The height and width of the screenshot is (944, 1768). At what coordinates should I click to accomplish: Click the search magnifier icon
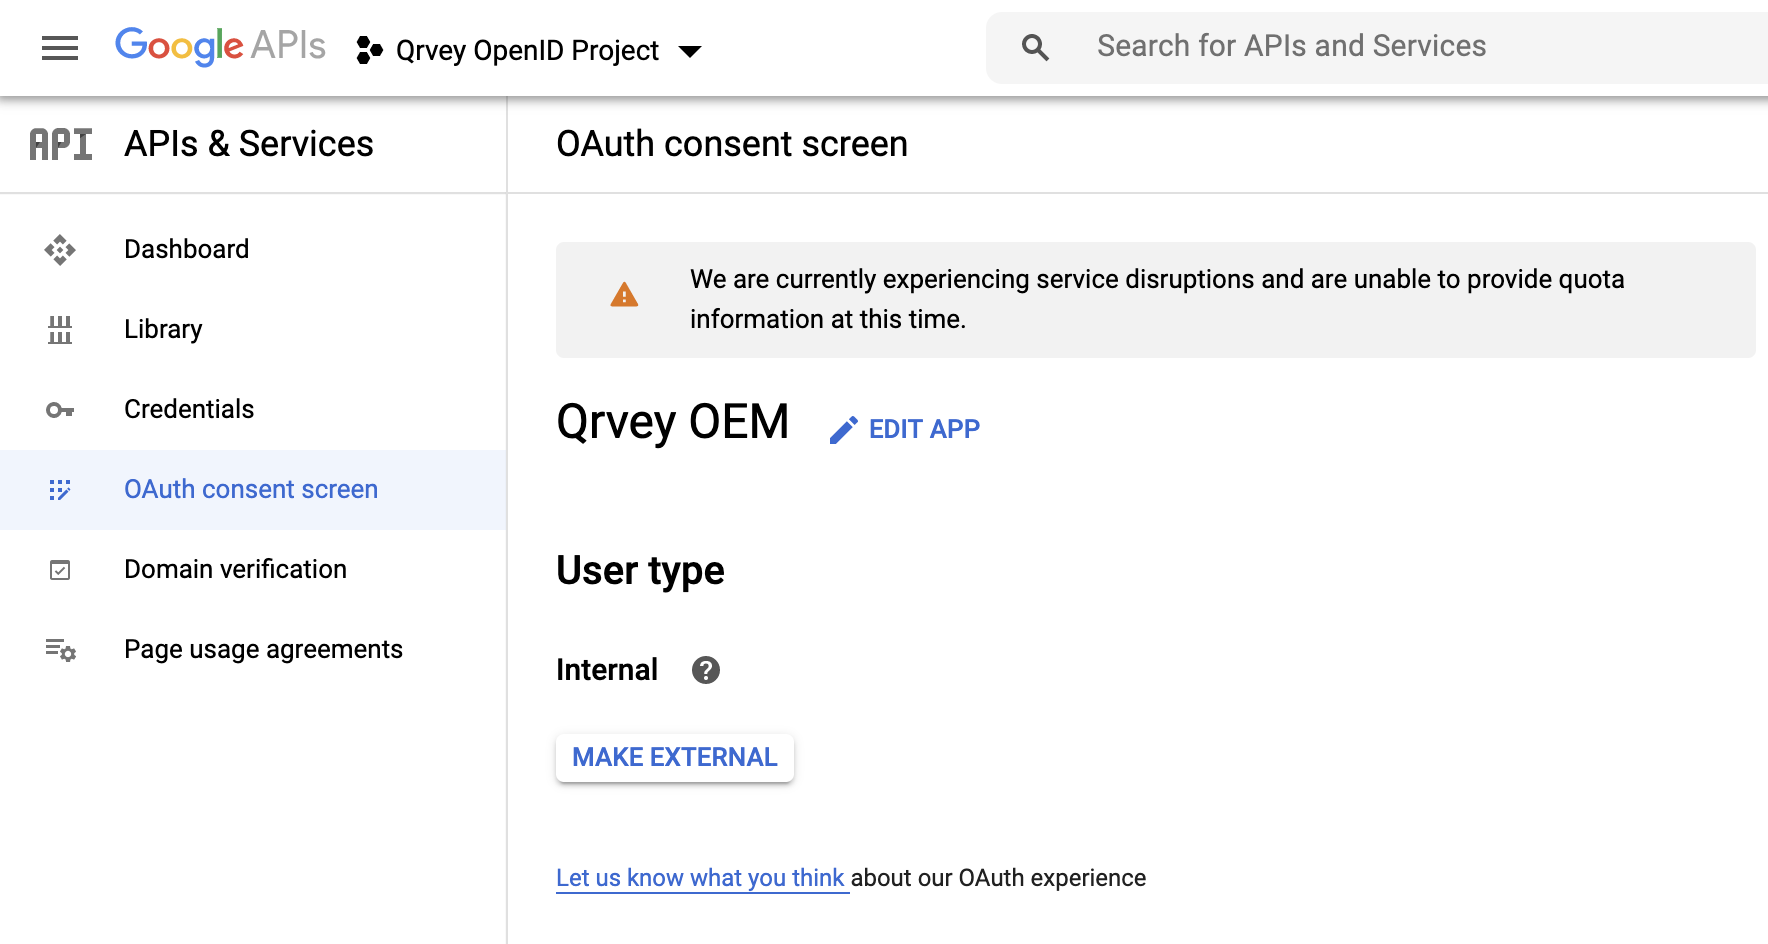tap(1035, 47)
